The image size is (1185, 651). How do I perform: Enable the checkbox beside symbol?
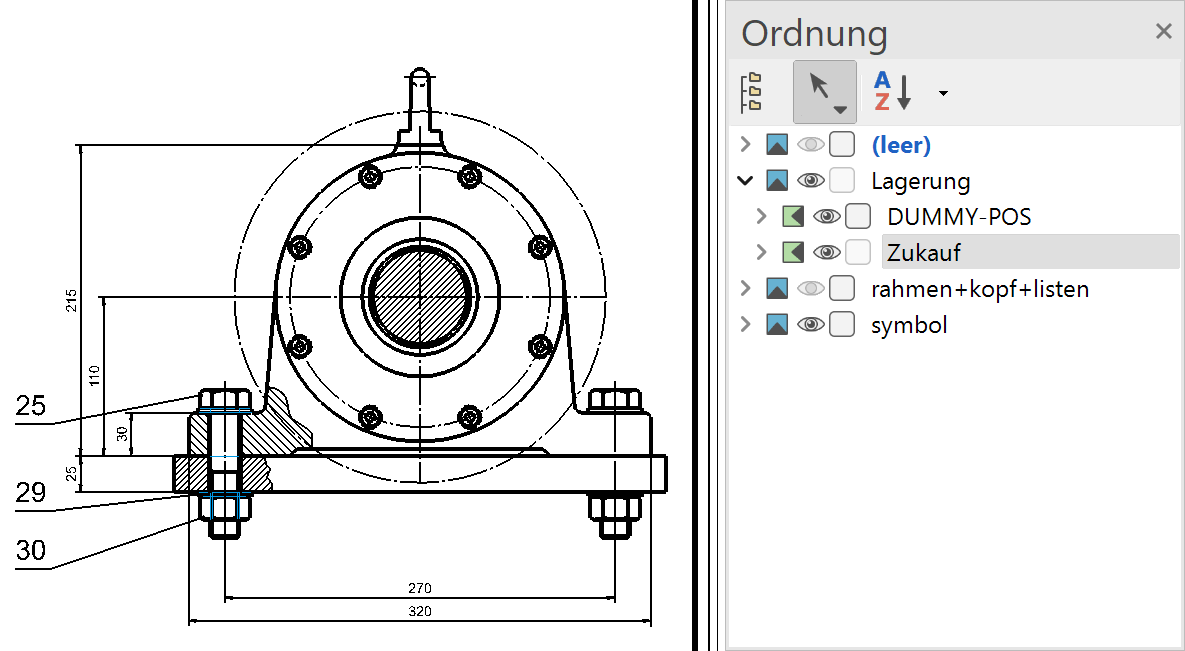(x=842, y=325)
